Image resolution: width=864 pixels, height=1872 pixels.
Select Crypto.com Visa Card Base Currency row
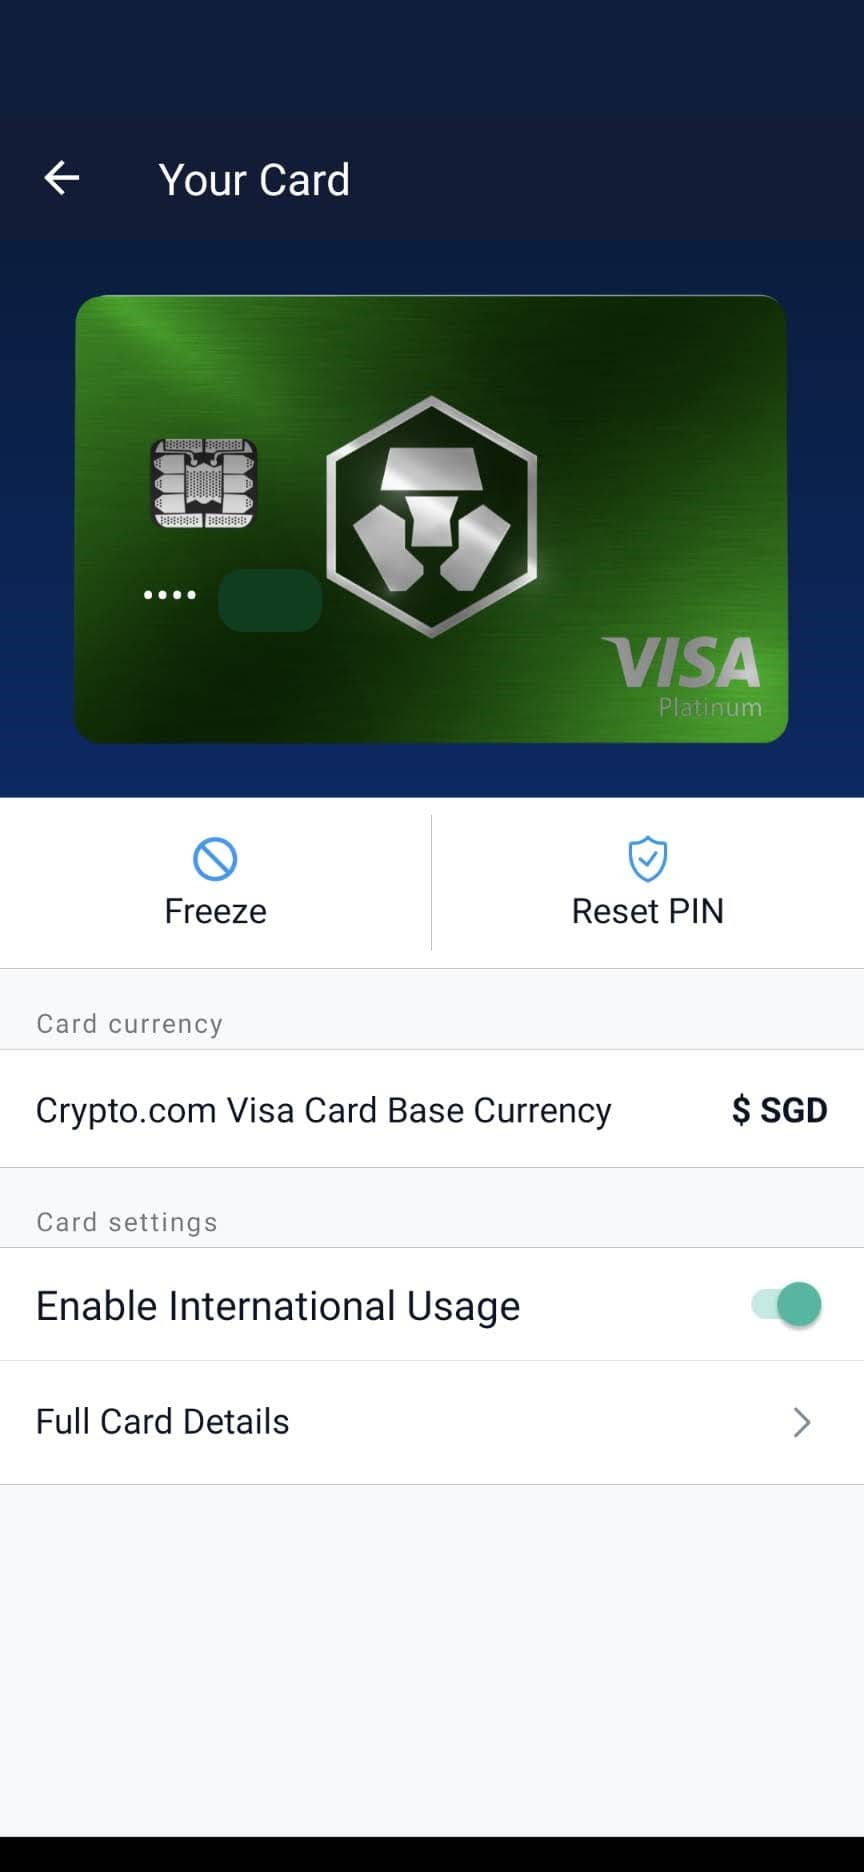(432, 1109)
